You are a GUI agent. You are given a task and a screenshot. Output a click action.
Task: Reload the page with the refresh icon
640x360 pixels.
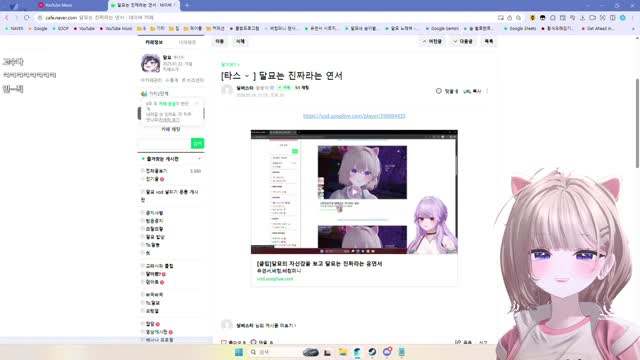tap(27, 18)
